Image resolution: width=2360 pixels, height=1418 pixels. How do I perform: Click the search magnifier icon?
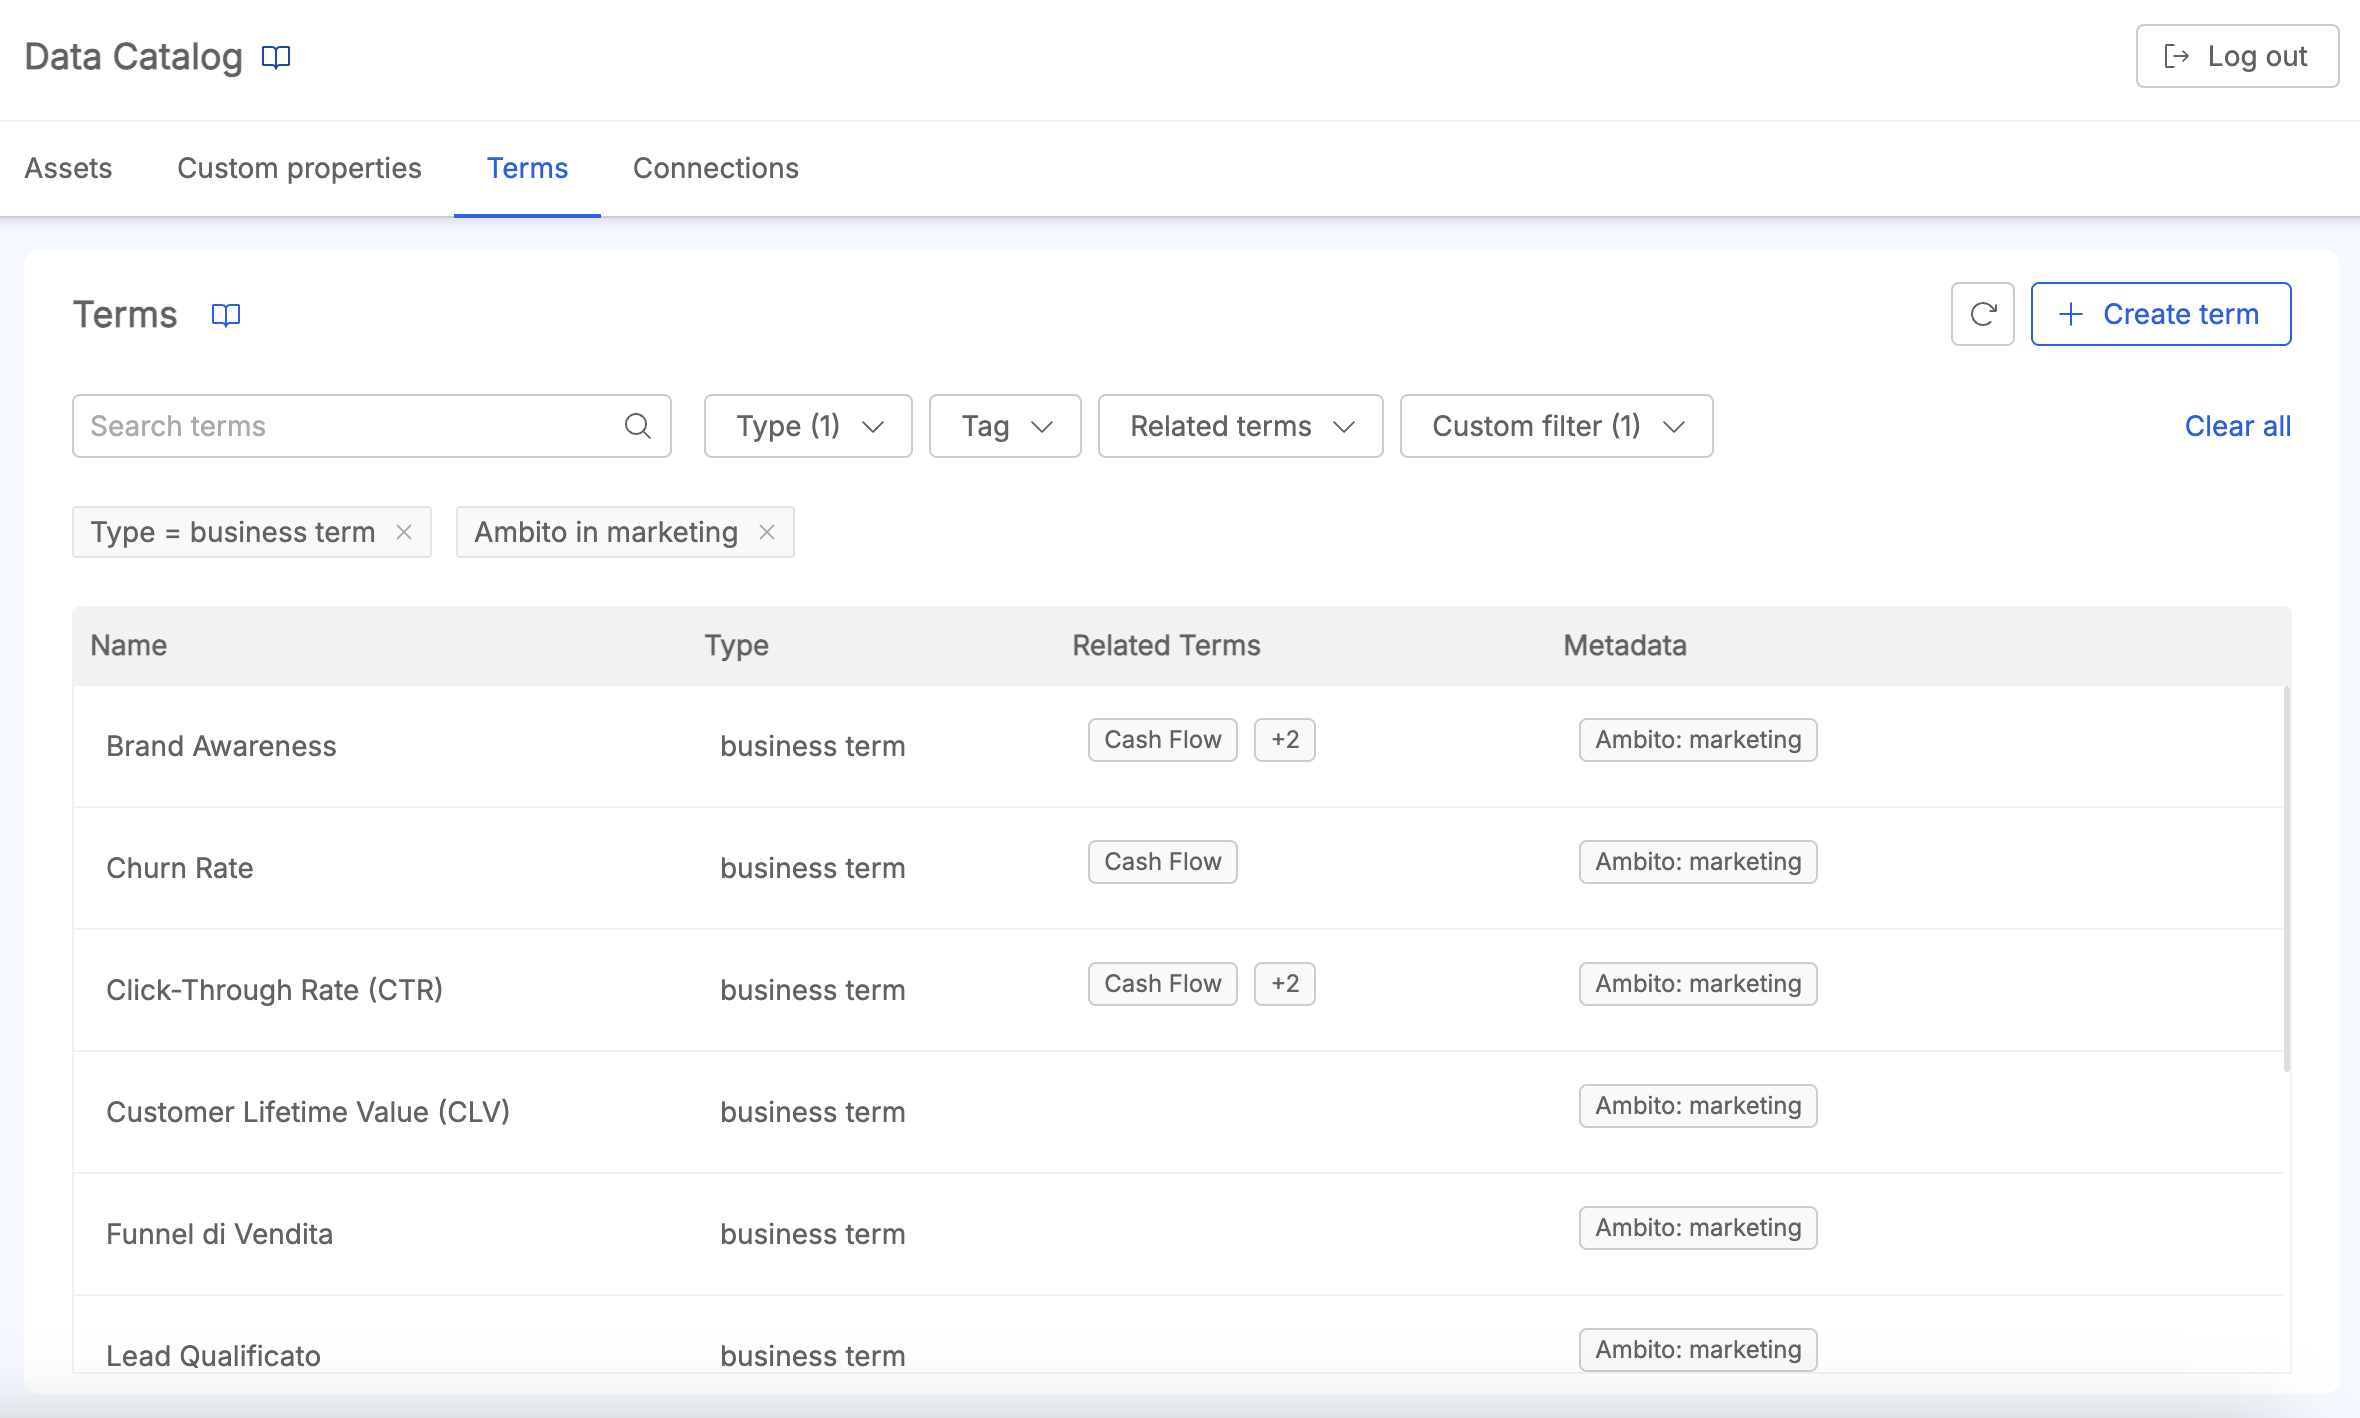point(638,426)
